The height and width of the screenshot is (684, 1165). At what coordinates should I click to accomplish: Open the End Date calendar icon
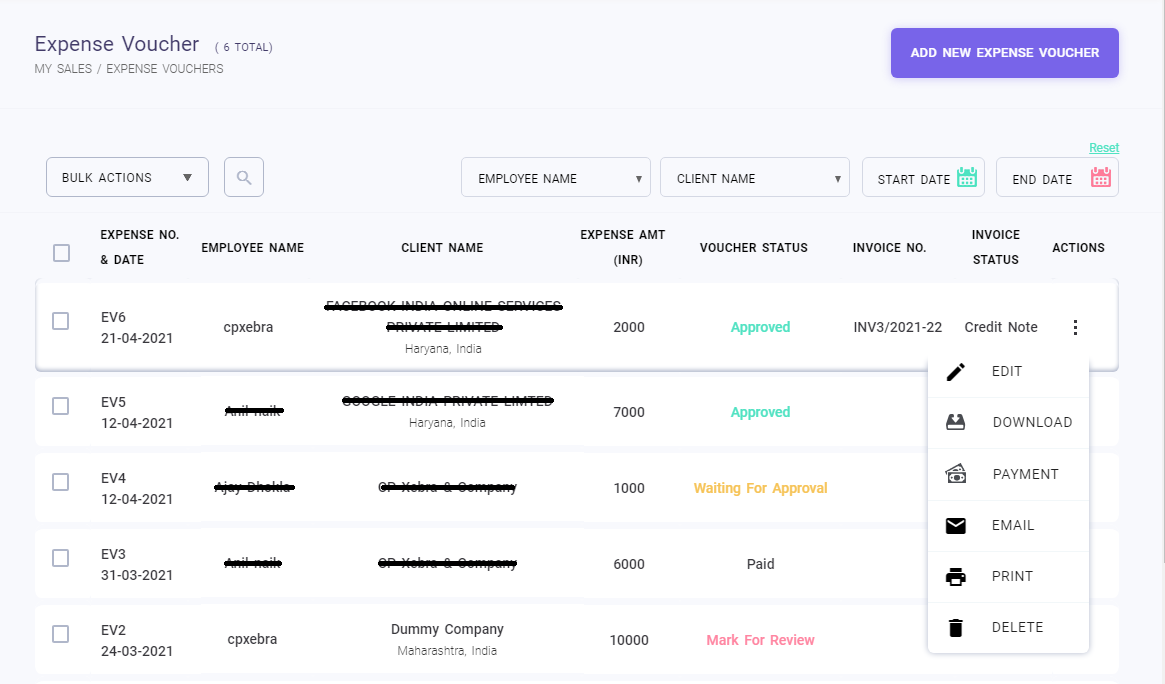click(1100, 178)
